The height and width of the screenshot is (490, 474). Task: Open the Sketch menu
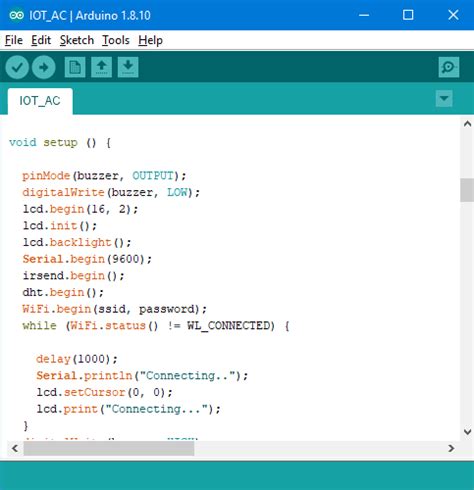click(x=77, y=40)
